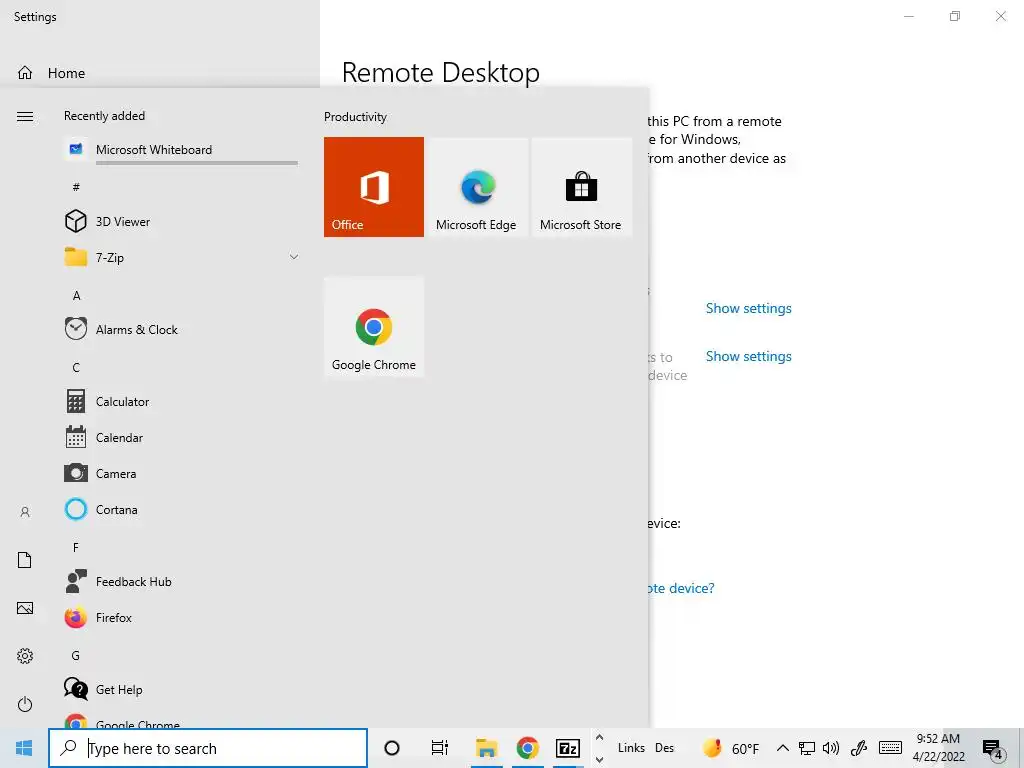The height and width of the screenshot is (768, 1024).
Task: Launch Firefox from the Start menu list
Action: coord(181,616)
